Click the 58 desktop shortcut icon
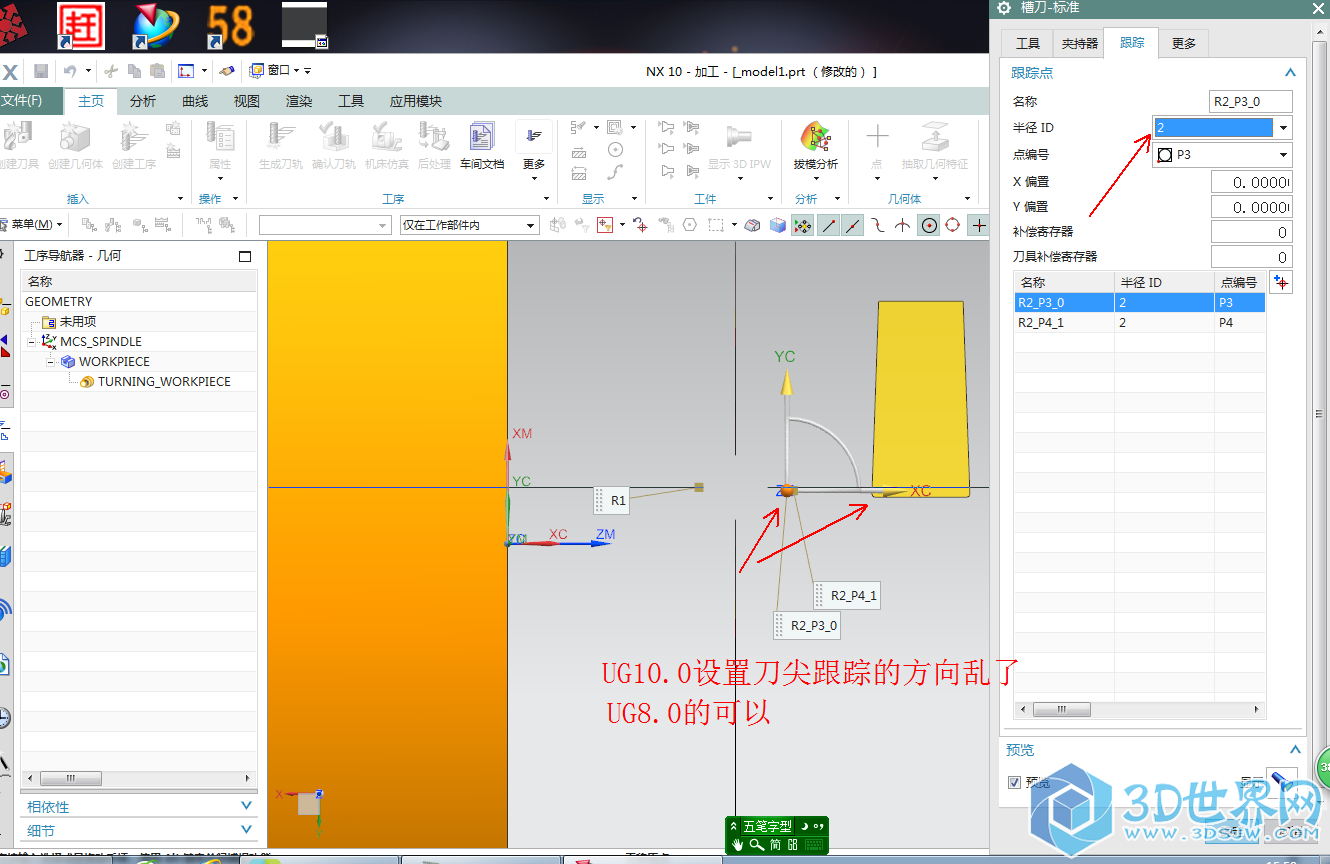 (230, 25)
